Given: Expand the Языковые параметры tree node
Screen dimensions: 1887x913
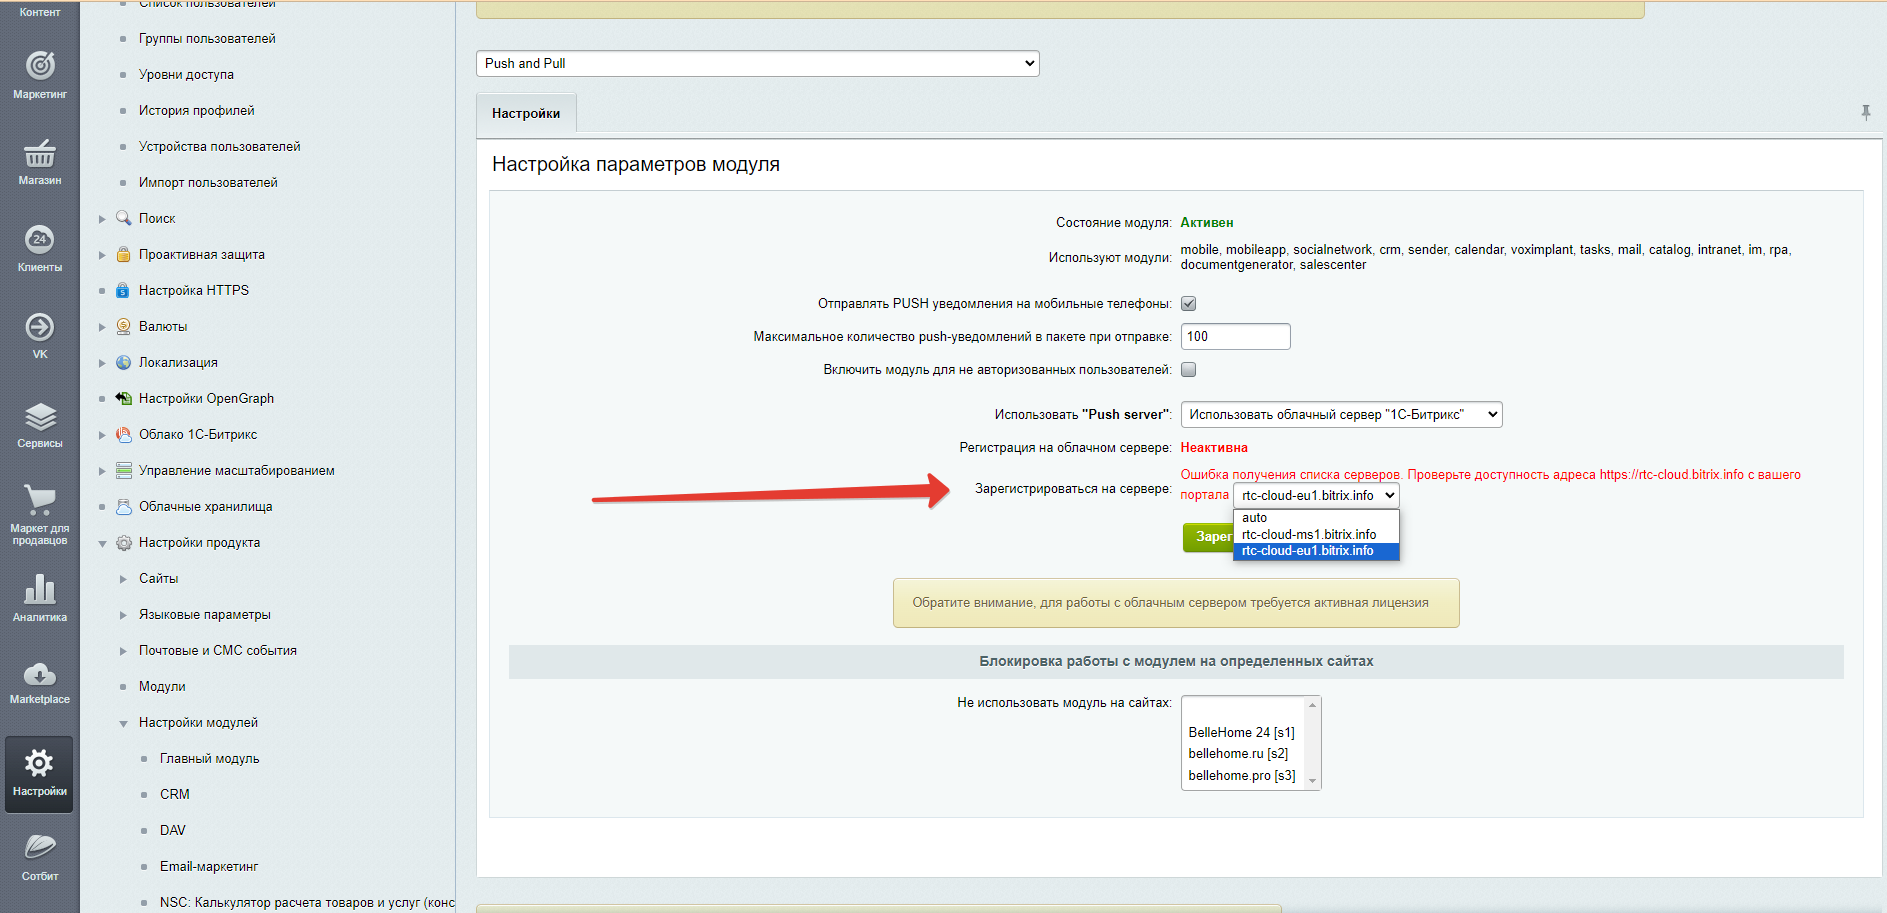Looking at the screenshot, I should (123, 615).
